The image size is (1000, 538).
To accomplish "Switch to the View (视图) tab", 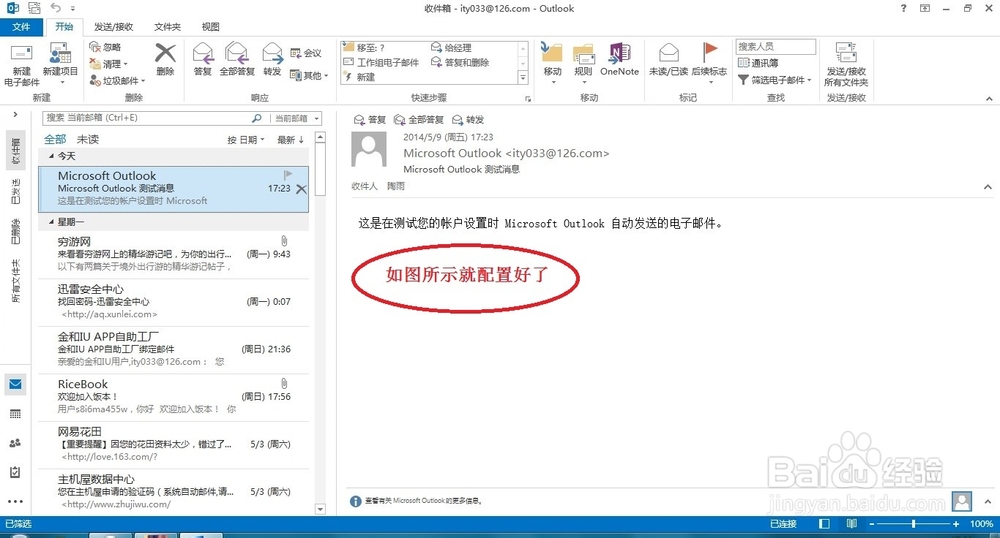I will point(210,27).
